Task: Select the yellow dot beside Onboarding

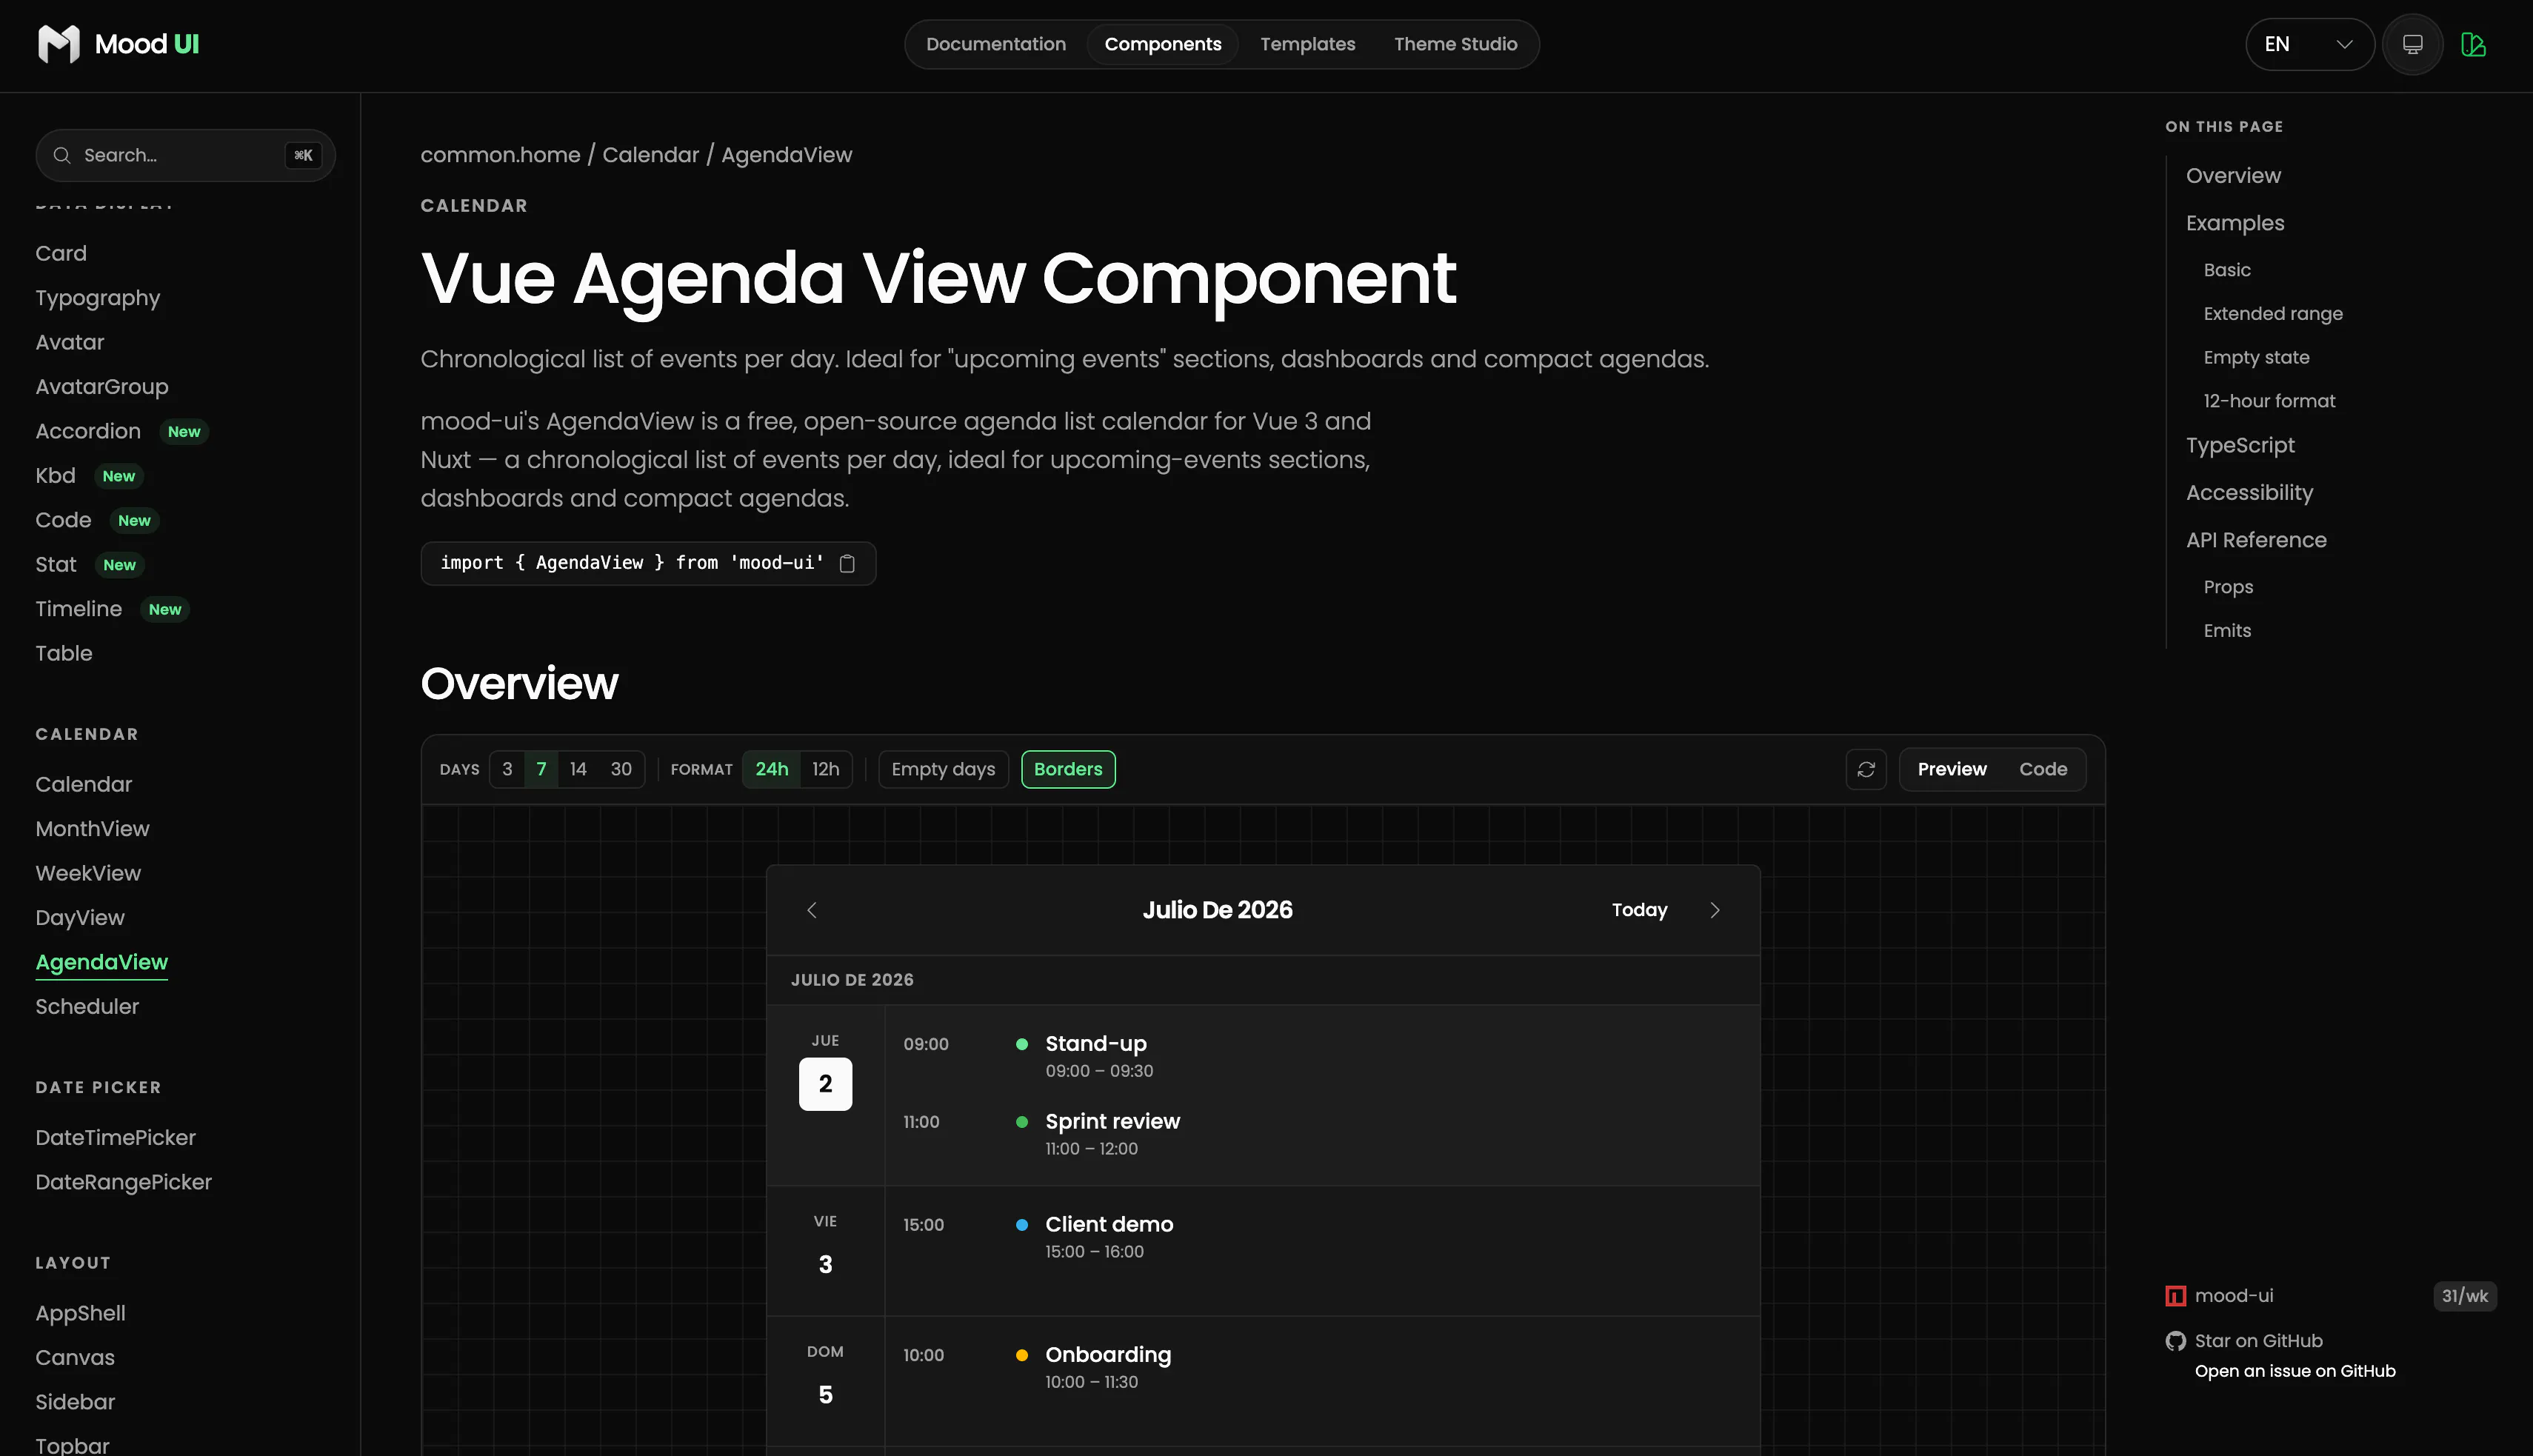Action: (x=1022, y=1355)
